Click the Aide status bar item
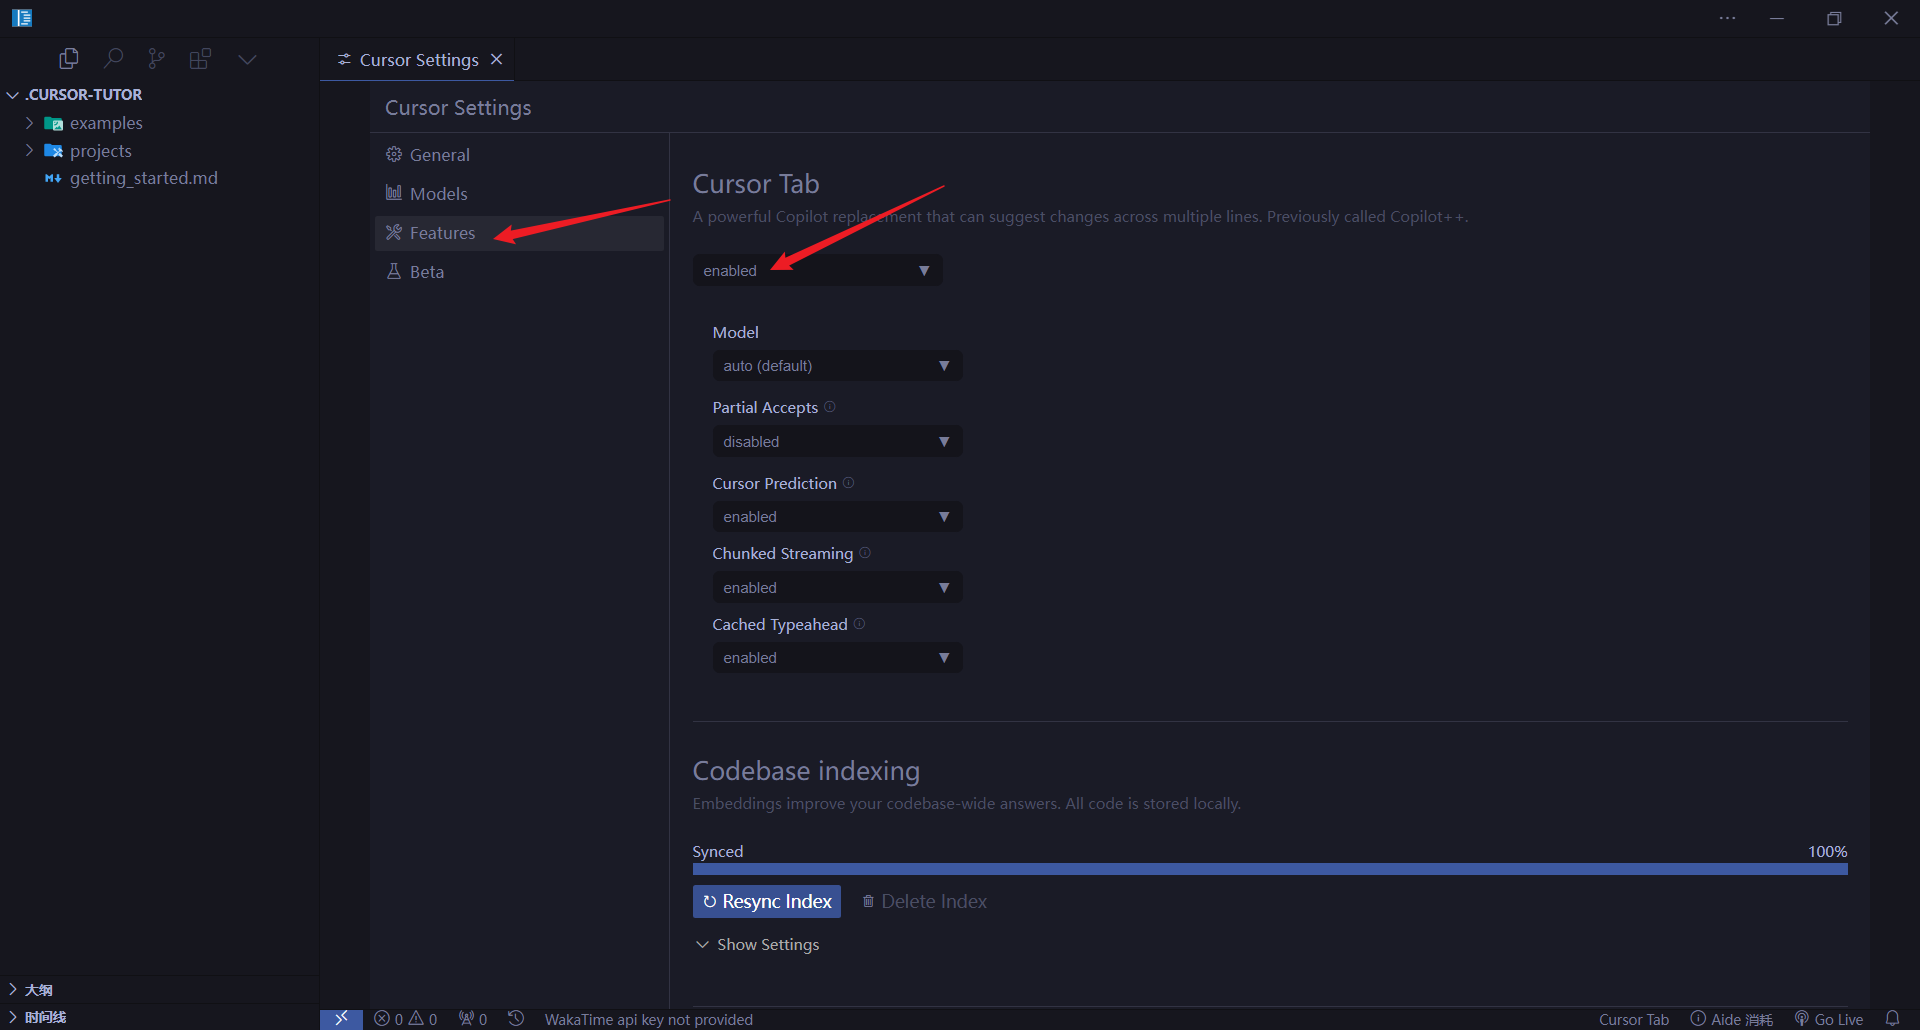This screenshot has height=1030, width=1920. point(1731,1019)
